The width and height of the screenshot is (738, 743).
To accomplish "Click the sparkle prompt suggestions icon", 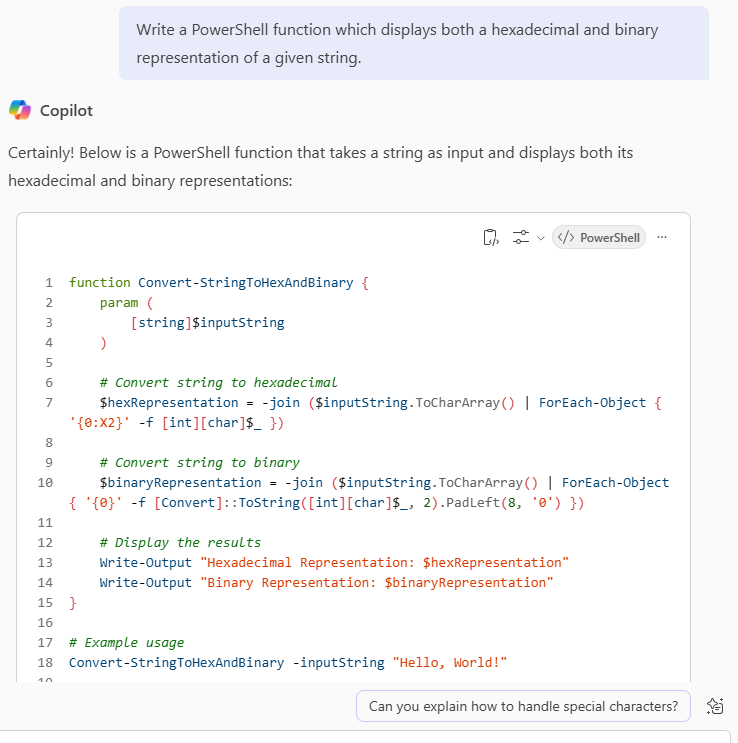I will [715, 706].
